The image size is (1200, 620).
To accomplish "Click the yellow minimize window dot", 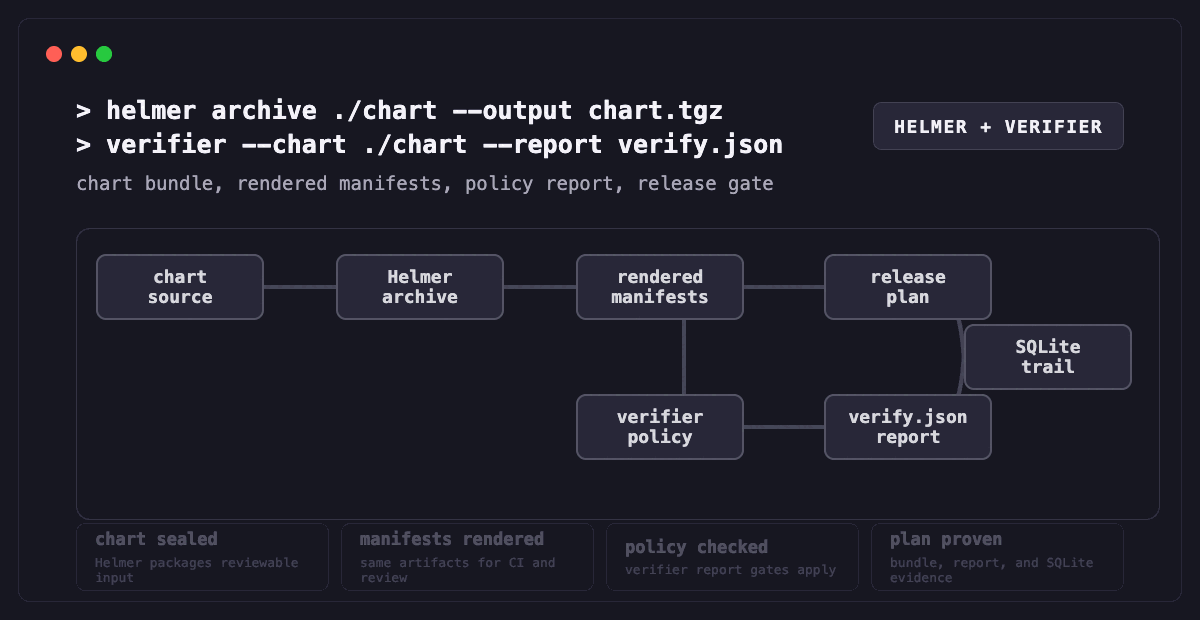I will tap(79, 54).
